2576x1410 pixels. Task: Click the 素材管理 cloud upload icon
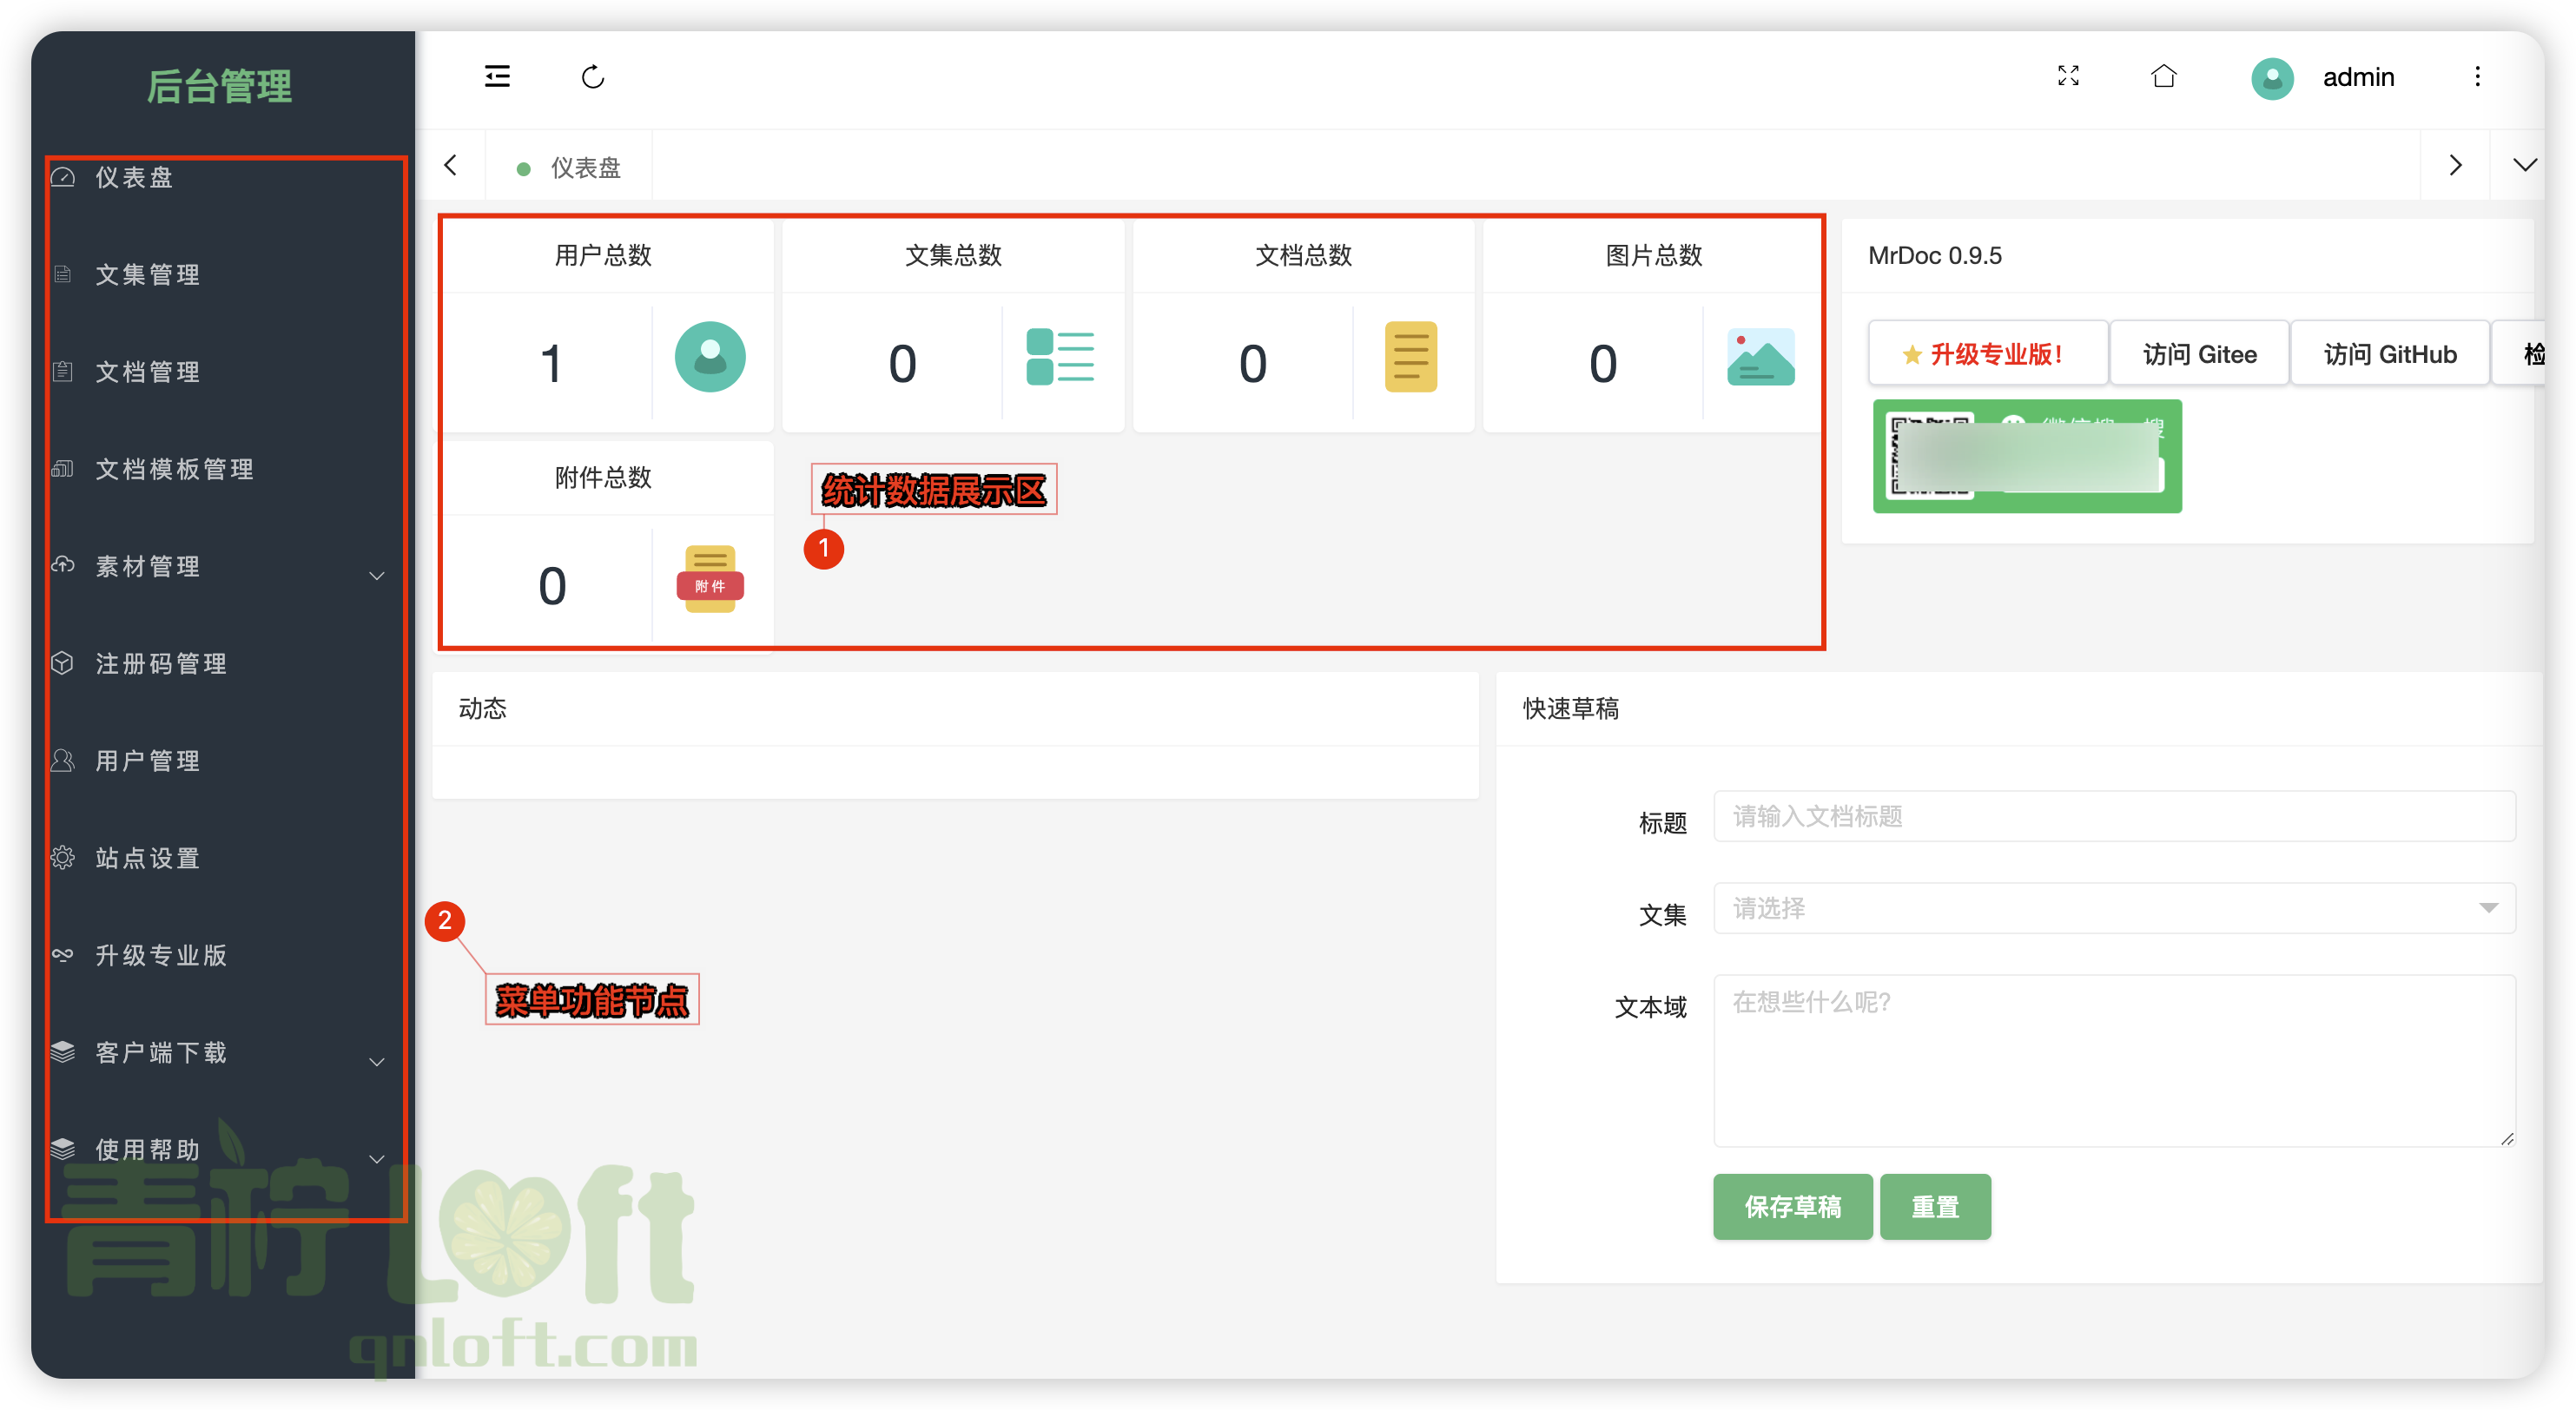pos(63,565)
